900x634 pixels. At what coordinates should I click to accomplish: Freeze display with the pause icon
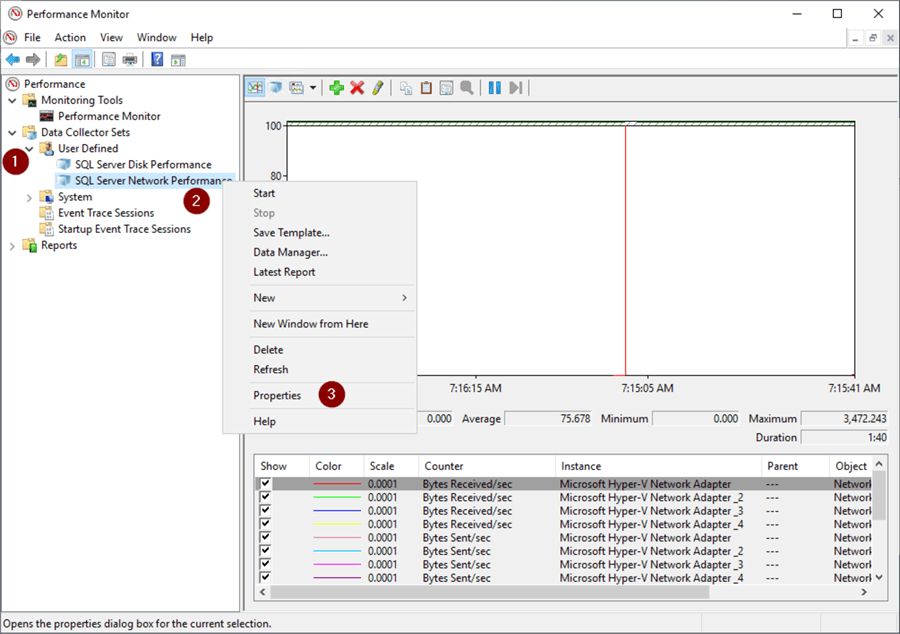[494, 88]
